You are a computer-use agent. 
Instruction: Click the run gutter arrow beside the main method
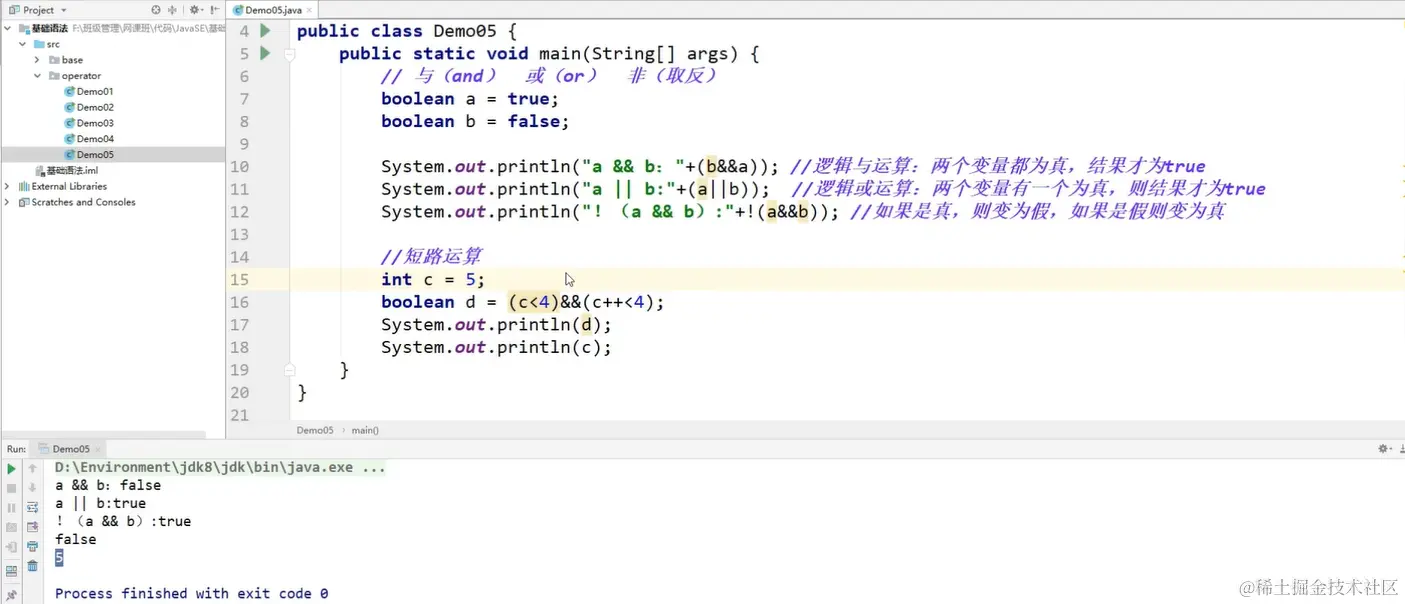[265, 53]
